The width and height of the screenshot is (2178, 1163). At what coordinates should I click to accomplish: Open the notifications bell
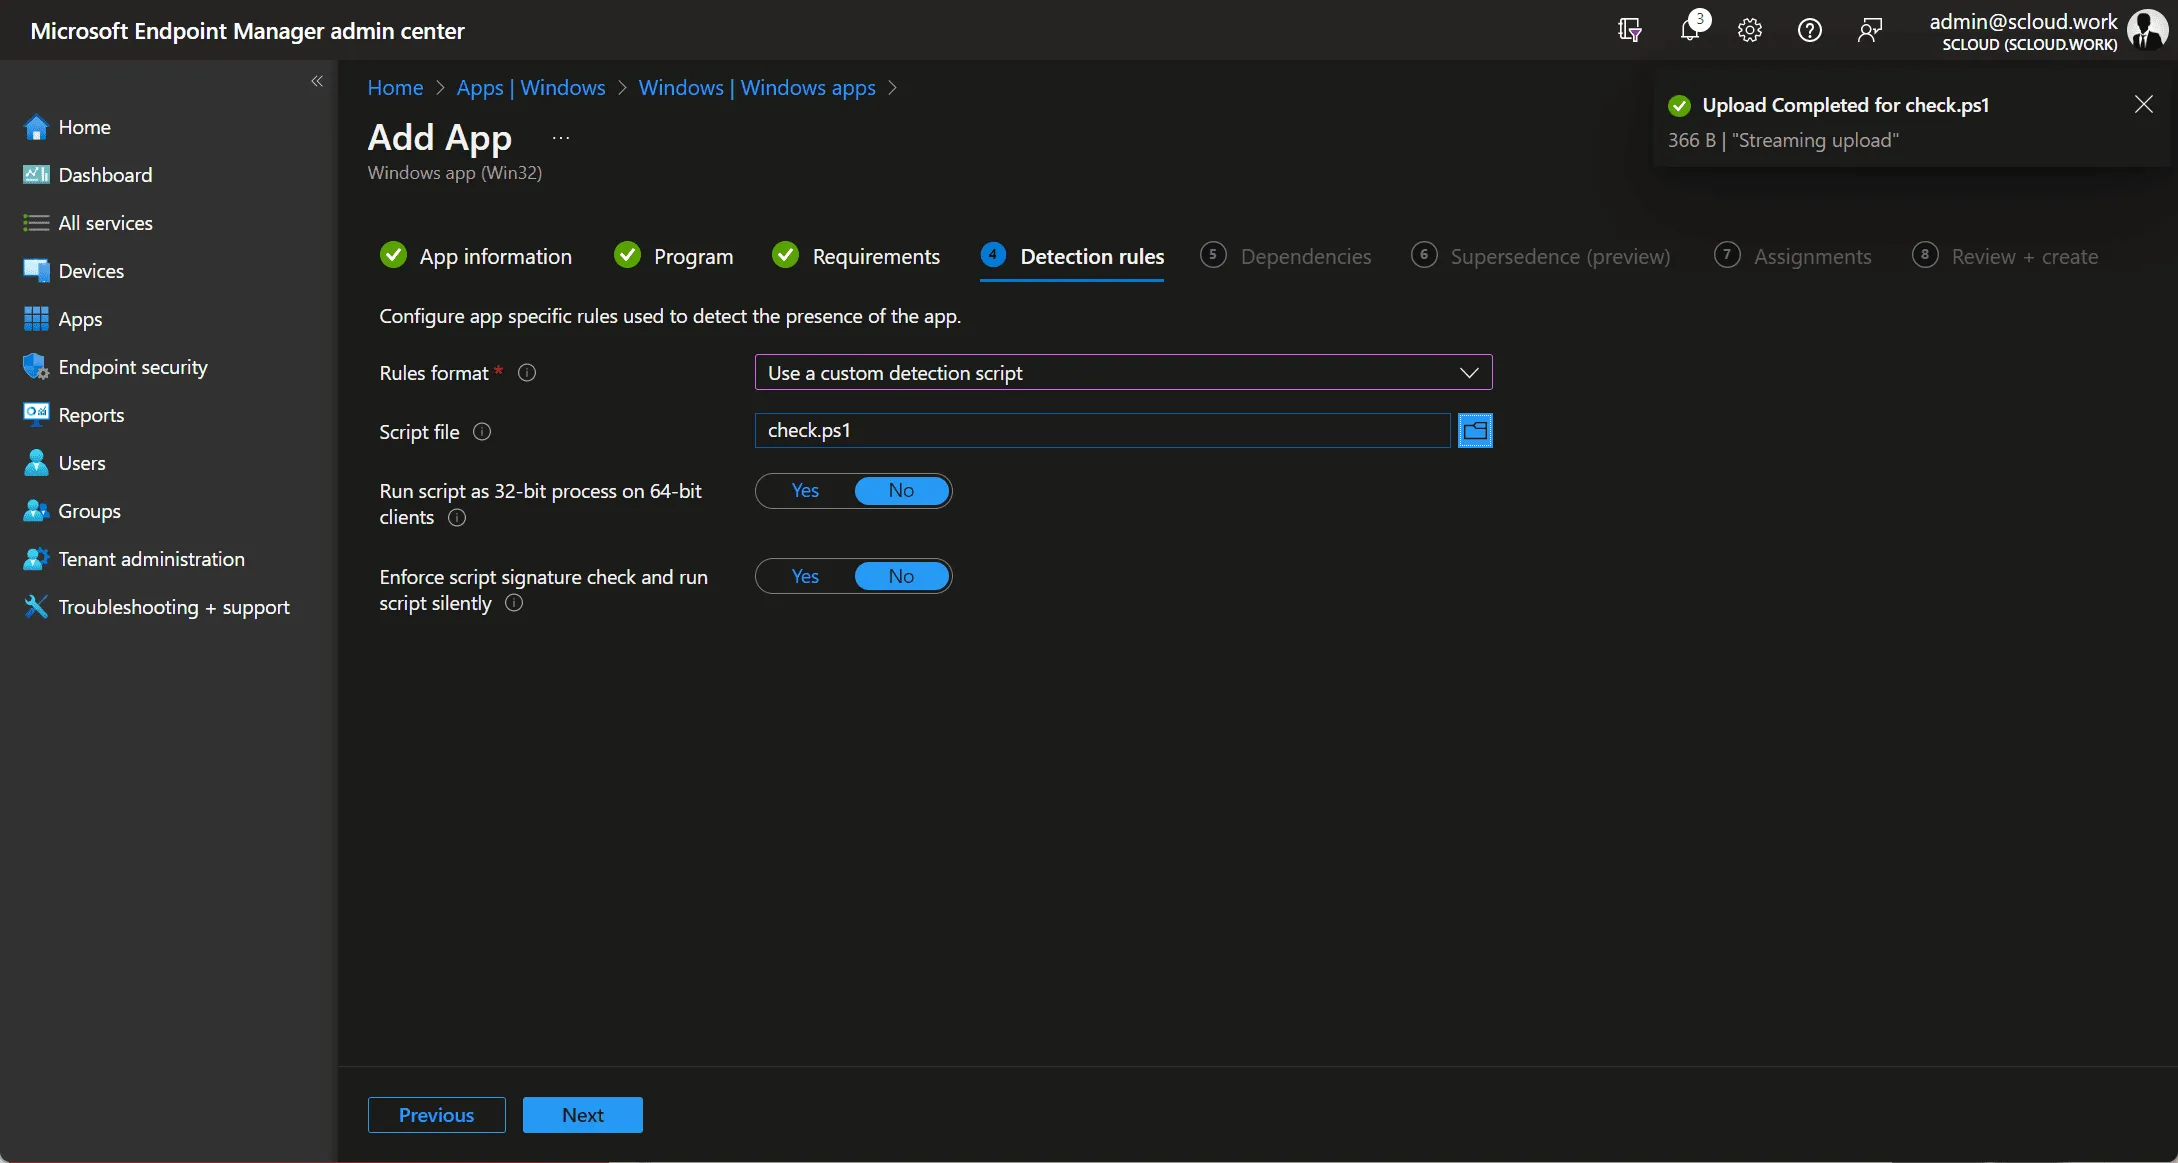click(1691, 28)
